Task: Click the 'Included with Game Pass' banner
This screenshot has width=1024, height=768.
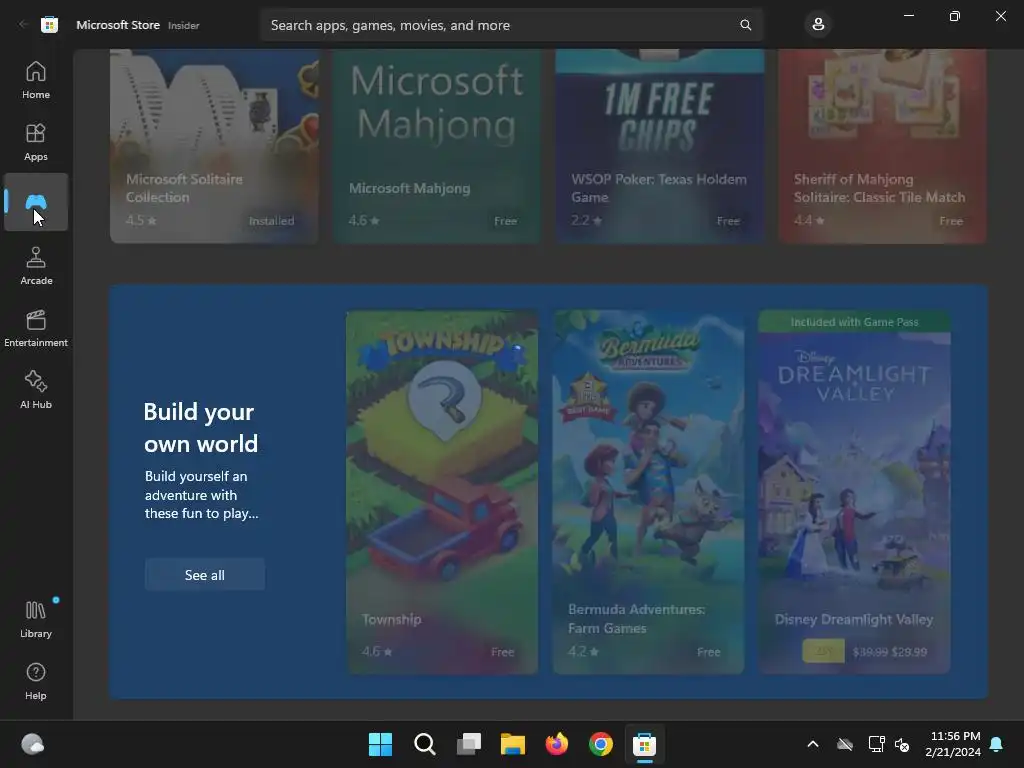Action: (854, 322)
